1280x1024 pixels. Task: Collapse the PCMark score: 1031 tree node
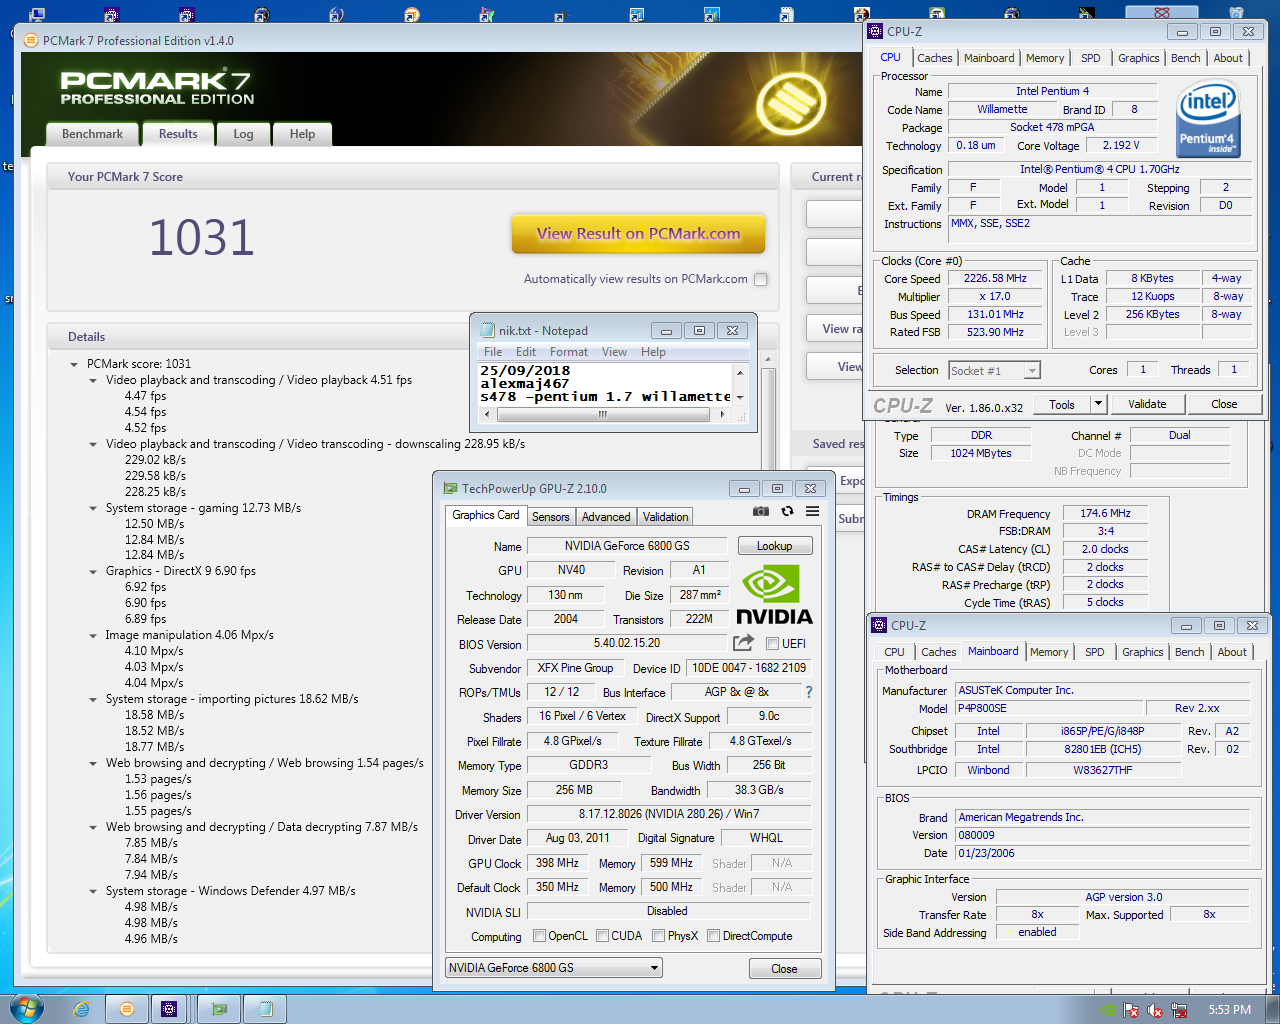(74, 364)
